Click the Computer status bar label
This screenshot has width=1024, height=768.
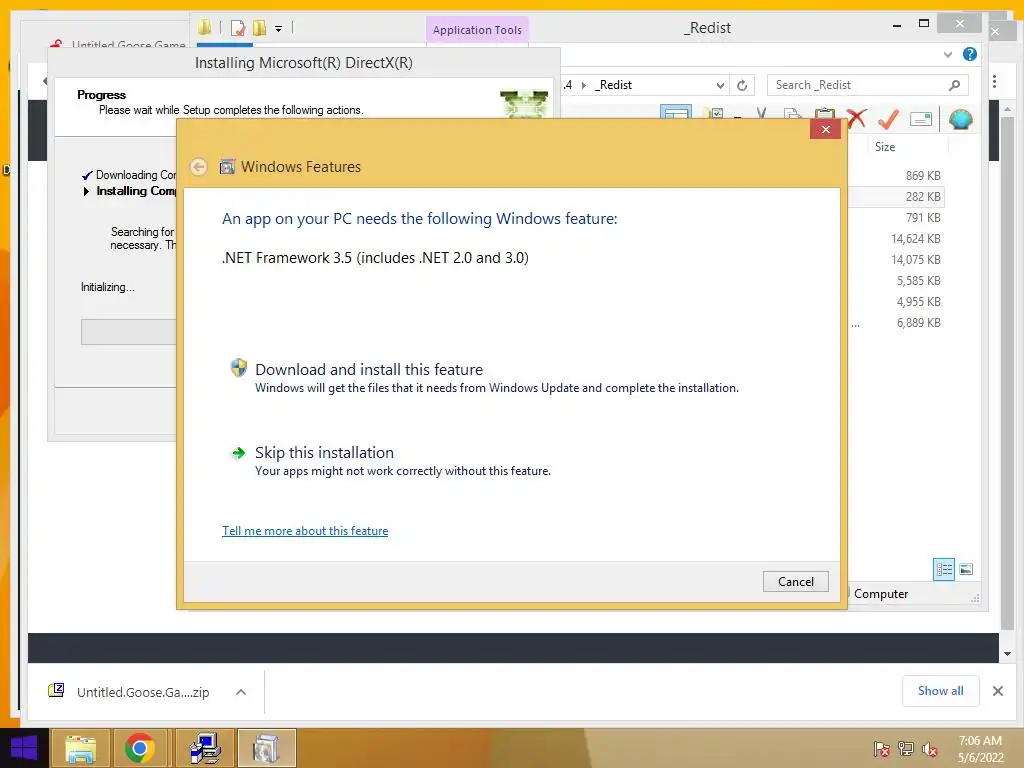(x=880, y=594)
